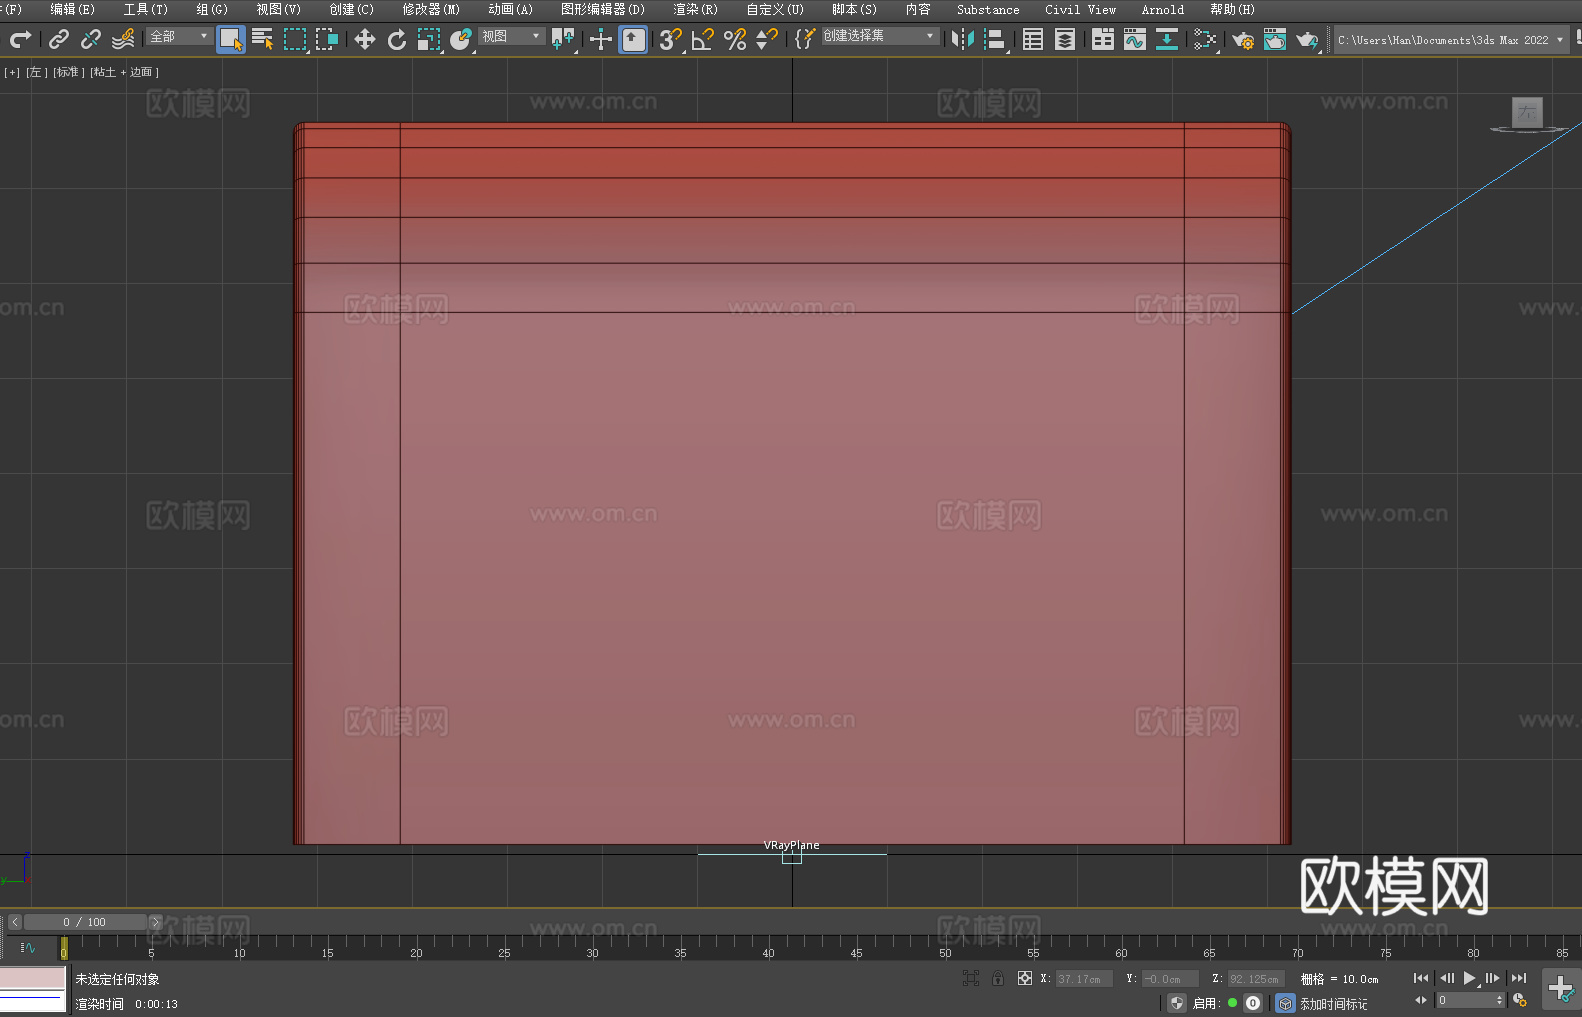Click the teal download-arrow toolbar icon

pyautogui.click(x=1167, y=39)
